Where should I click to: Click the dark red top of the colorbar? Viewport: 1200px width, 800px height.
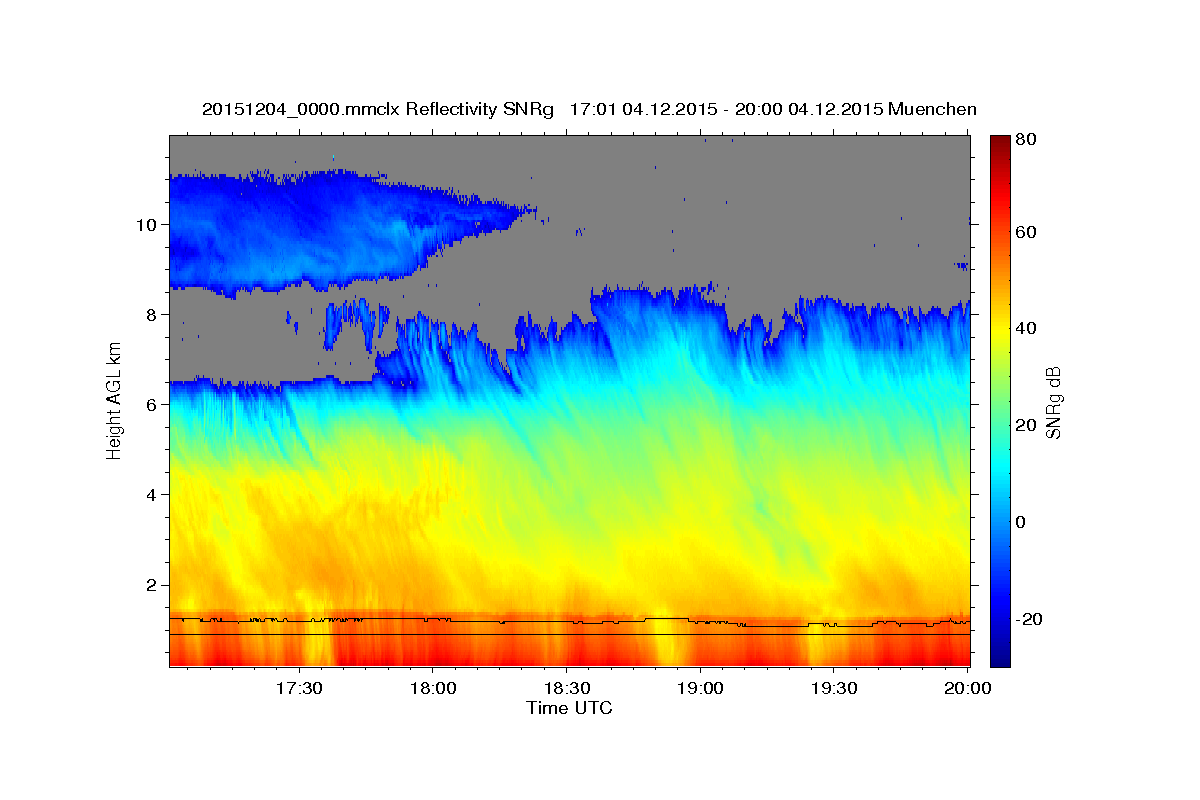click(999, 142)
